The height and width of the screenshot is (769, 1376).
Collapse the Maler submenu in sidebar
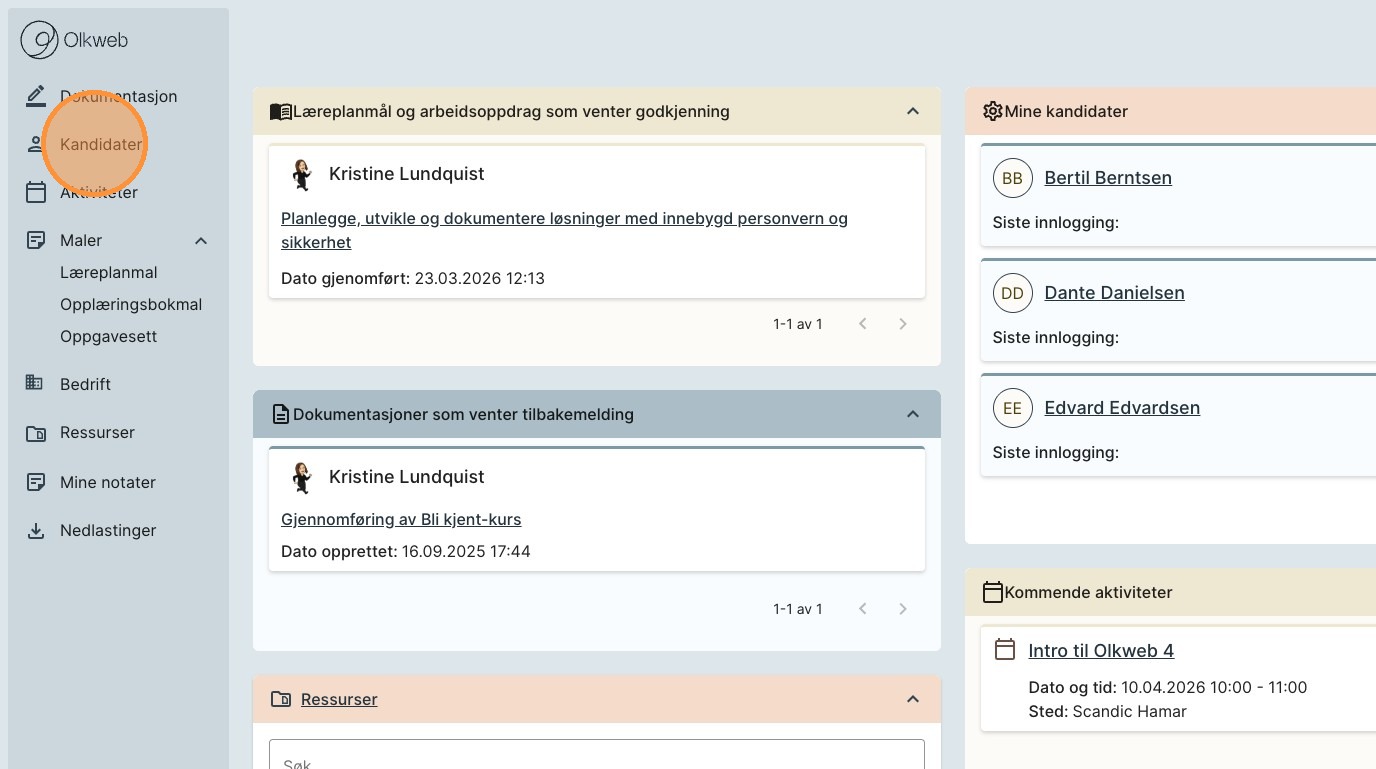(201, 241)
